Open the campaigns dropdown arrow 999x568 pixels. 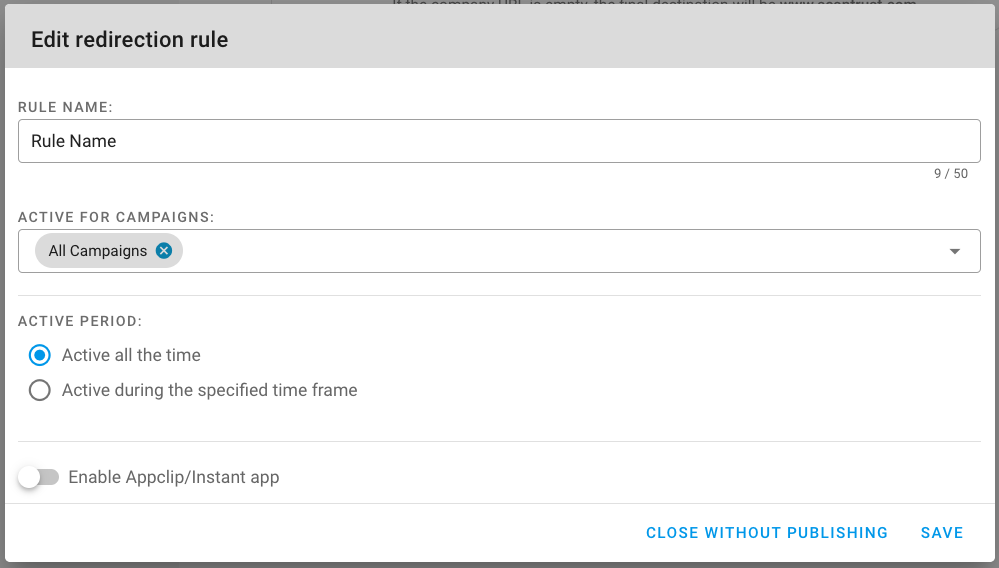click(x=954, y=252)
